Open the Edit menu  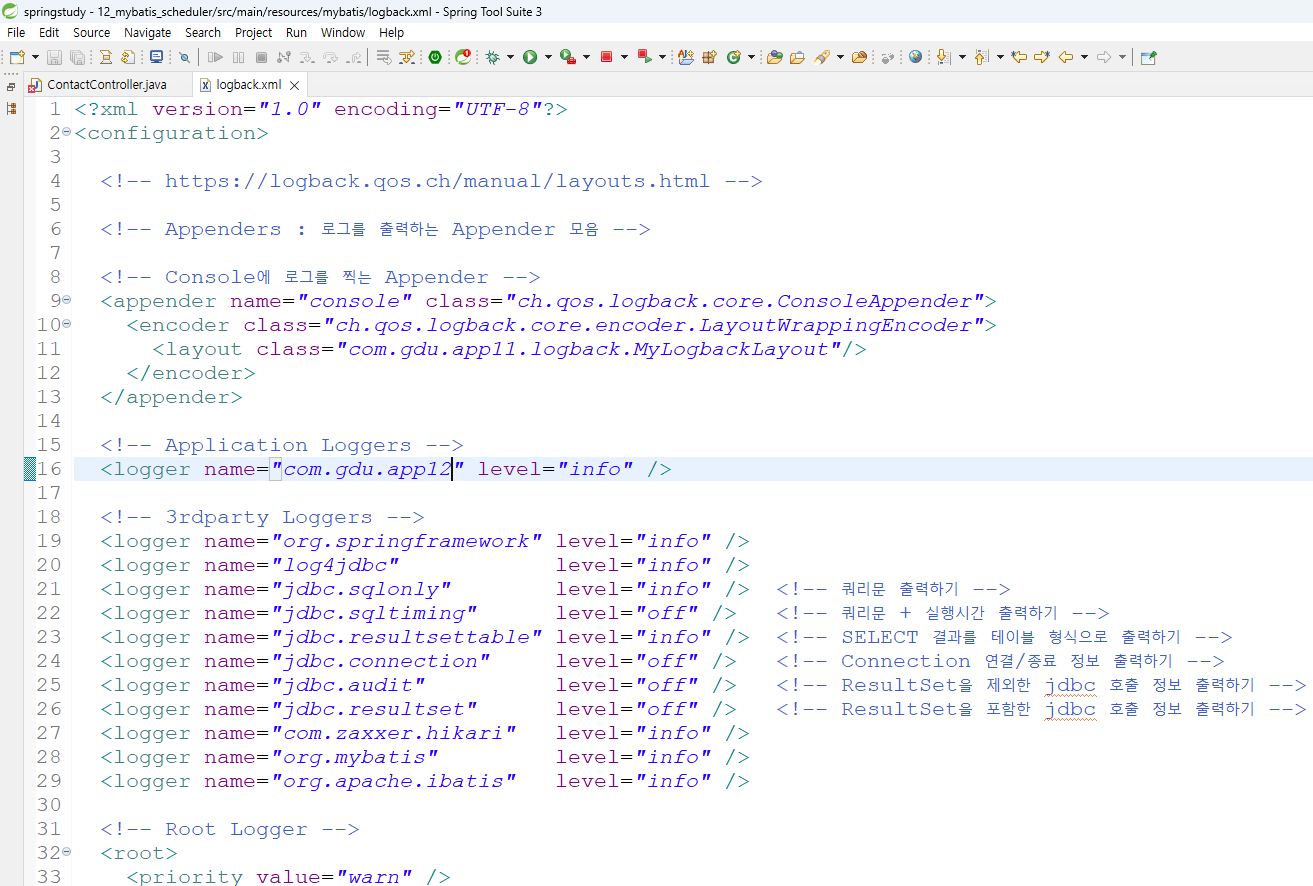tap(49, 33)
